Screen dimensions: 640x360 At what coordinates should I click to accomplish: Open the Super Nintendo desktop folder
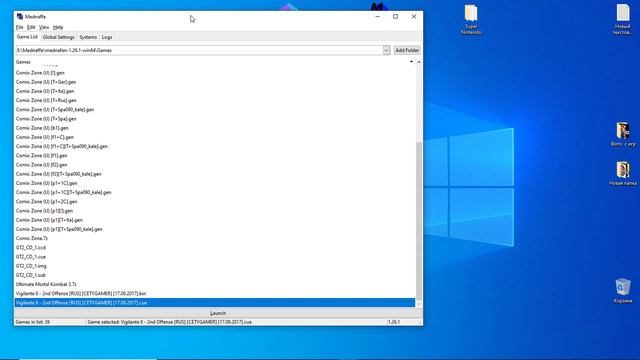point(471,19)
